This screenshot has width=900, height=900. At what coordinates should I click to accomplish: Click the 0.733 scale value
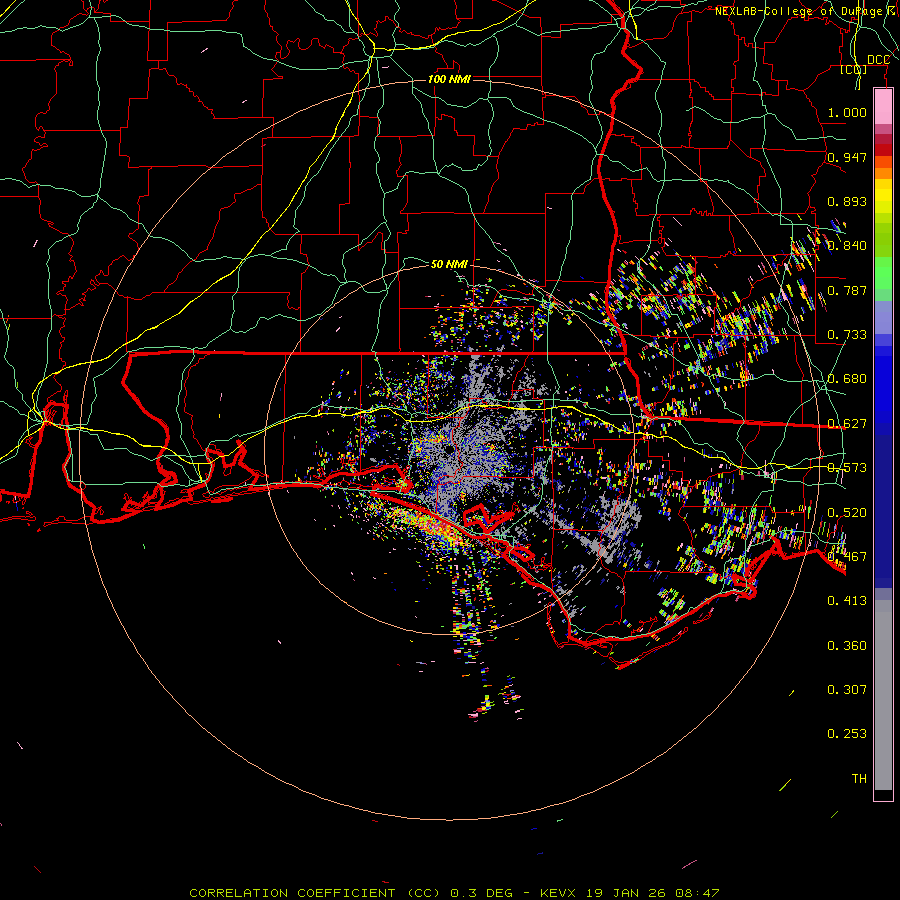pyautogui.click(x=847, y=335)
